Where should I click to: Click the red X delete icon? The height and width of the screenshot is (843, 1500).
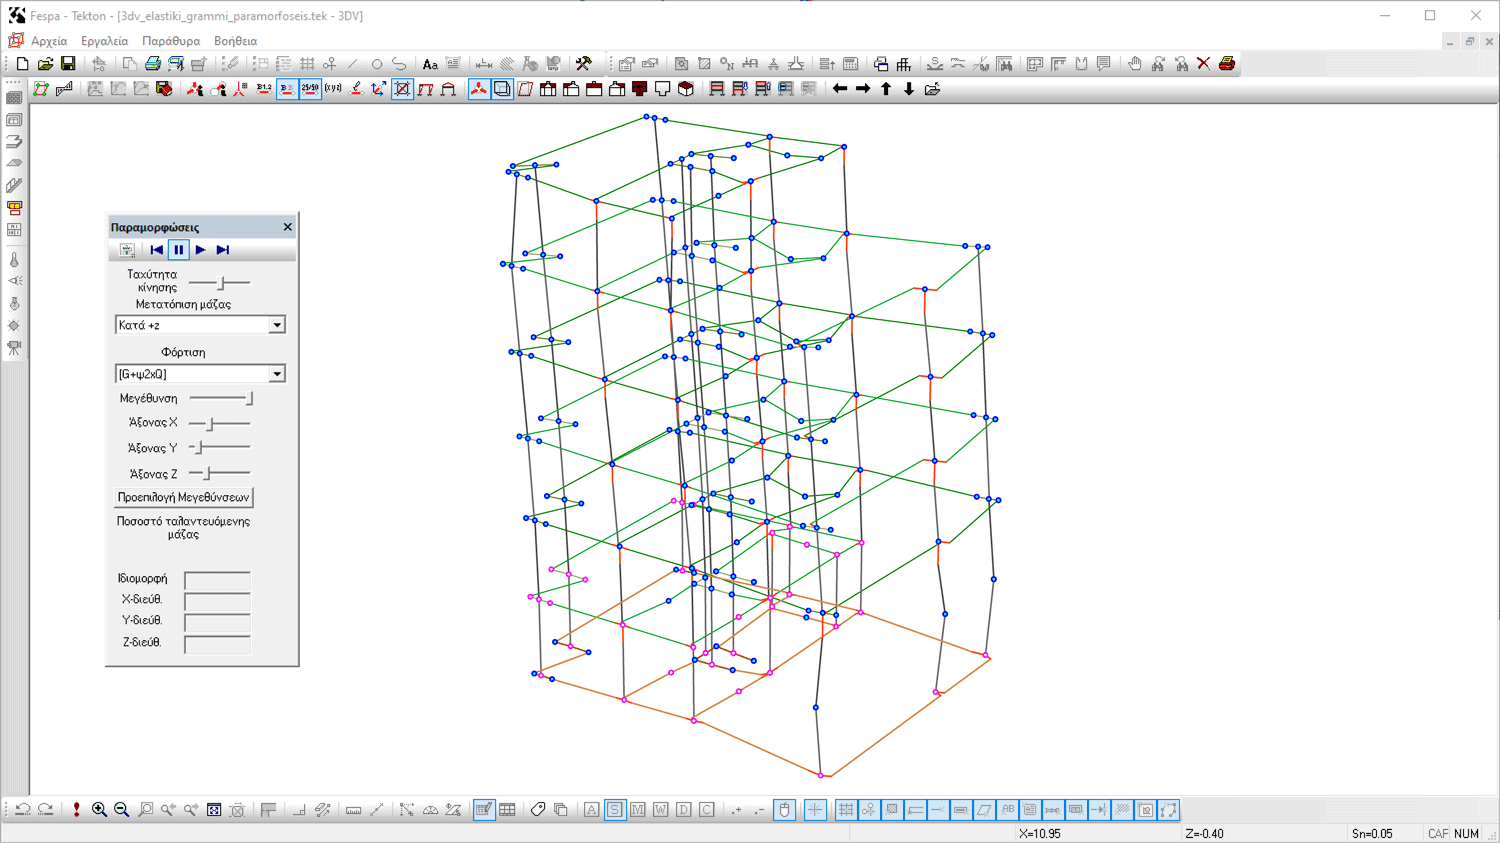coord(1204,64)
